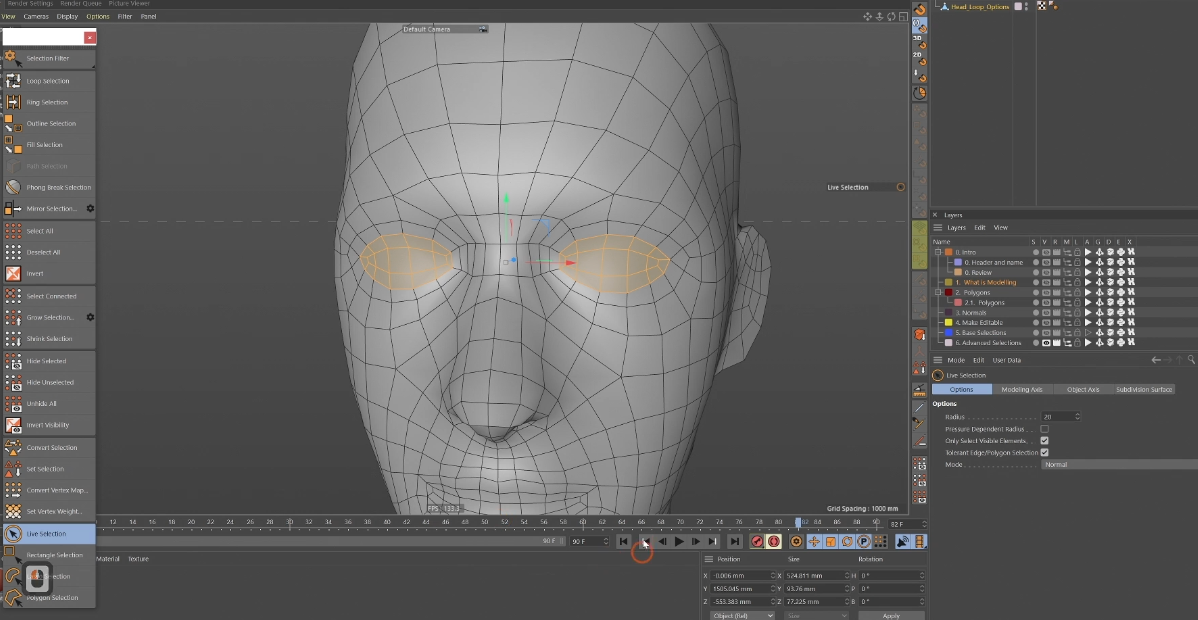Open the Default Camera dropdown in viewport

[445, 29]
